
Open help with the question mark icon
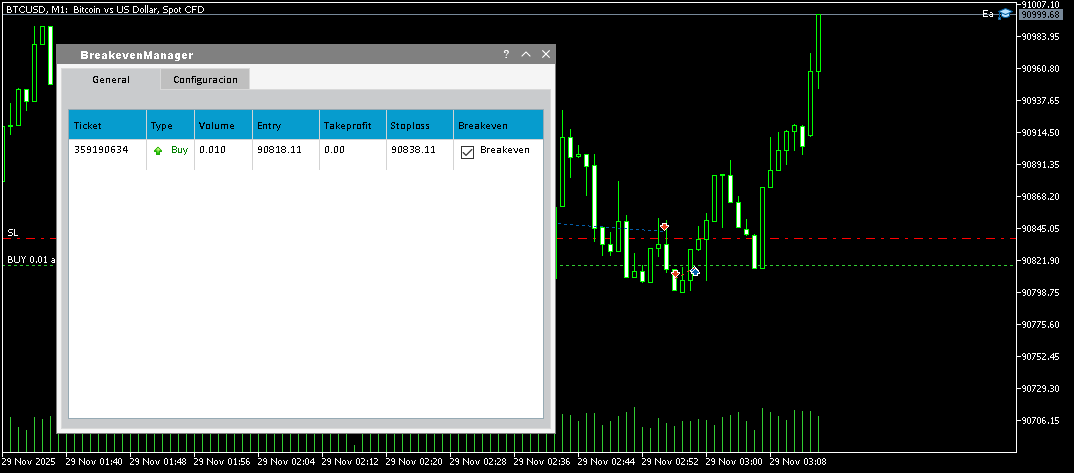point(506,55)
